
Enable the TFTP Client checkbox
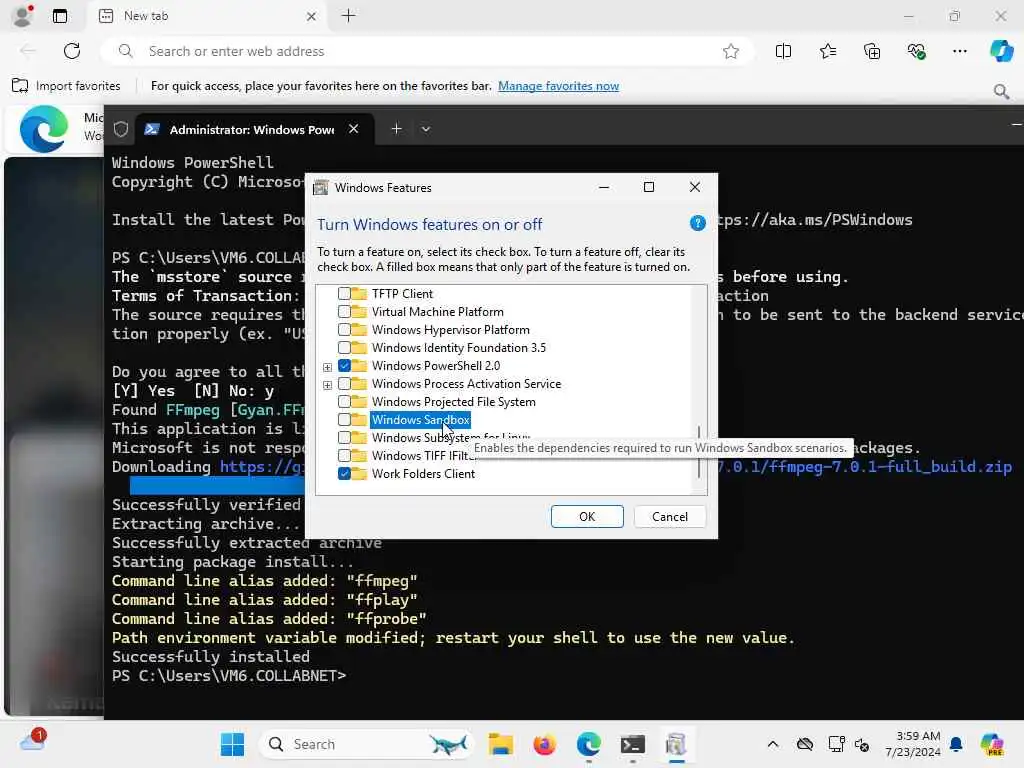pyautogui.click(x=344, y=294)
